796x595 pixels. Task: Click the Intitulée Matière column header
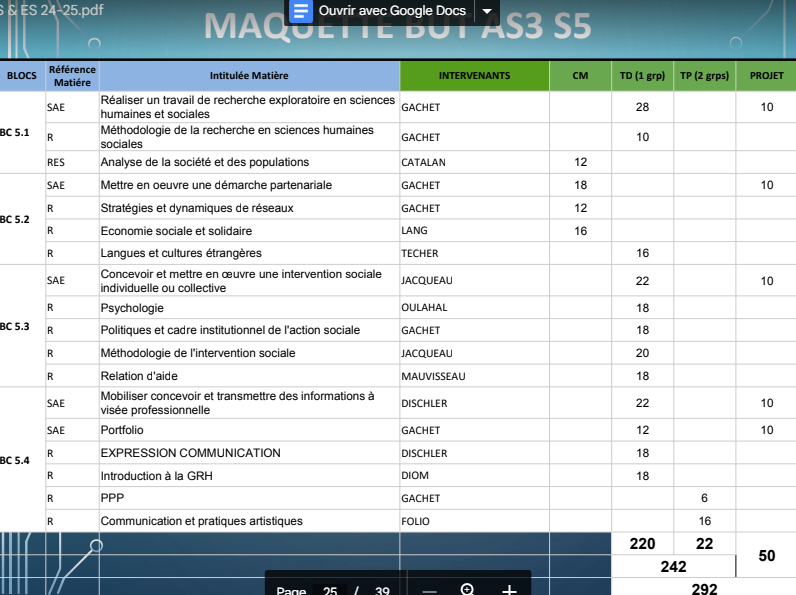click(x=249, y=76)
